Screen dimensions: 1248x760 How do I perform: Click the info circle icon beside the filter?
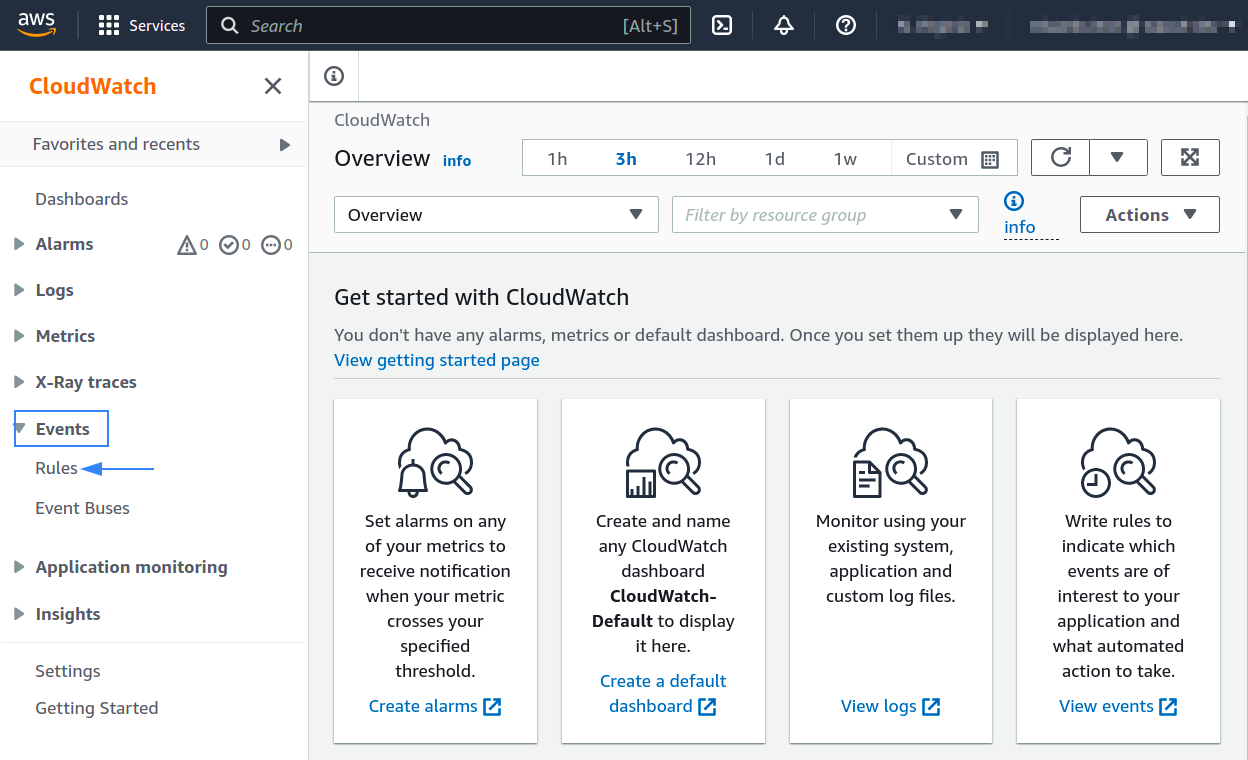(x=1015, y=201)
